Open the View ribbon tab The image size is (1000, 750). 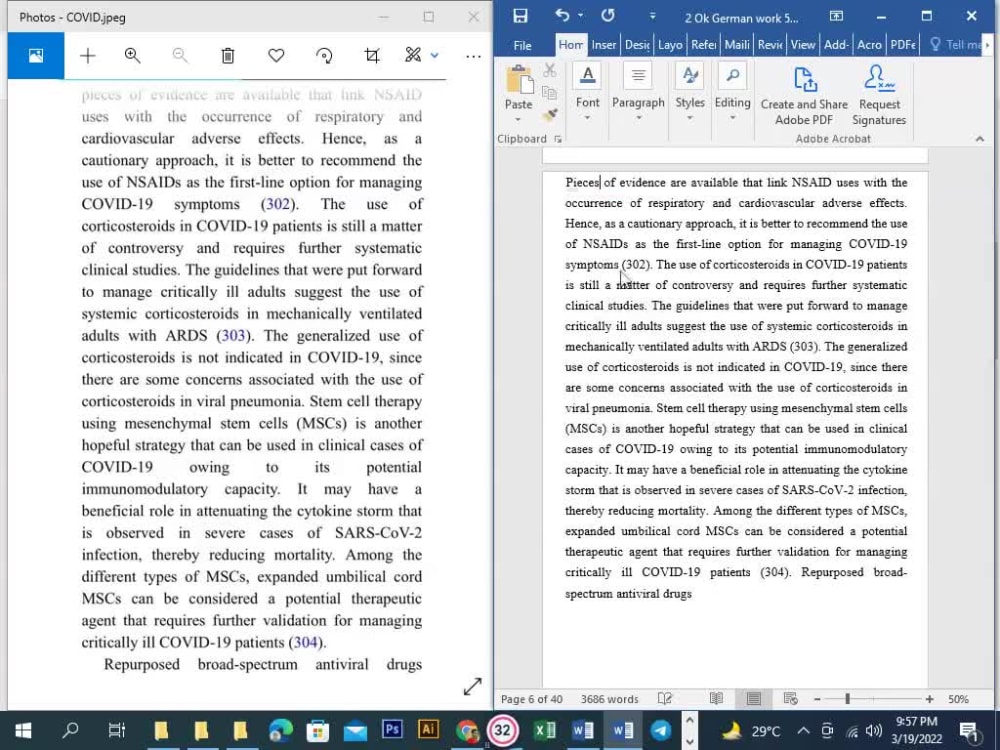[802, 45]
